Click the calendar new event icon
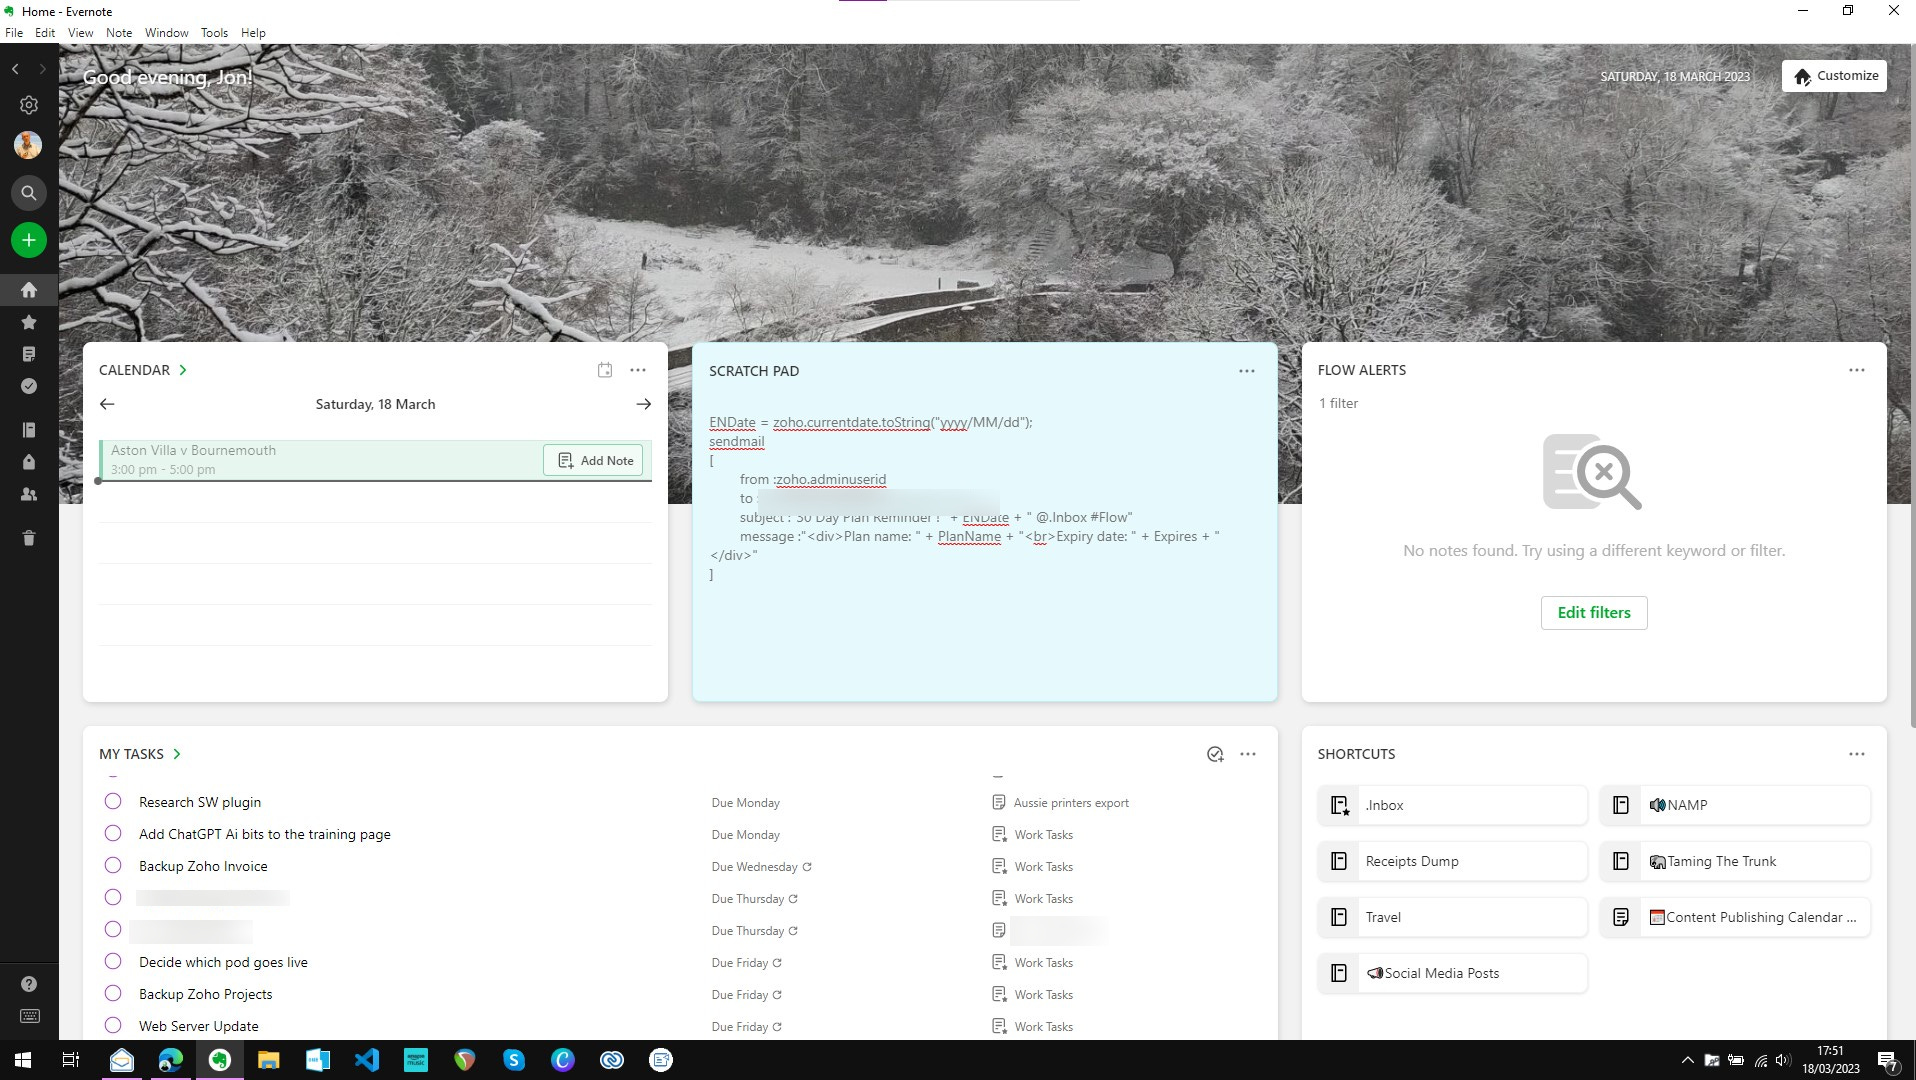This screenshot has height=1080, width=1916. pyautogui.click(x=605, y=370)
